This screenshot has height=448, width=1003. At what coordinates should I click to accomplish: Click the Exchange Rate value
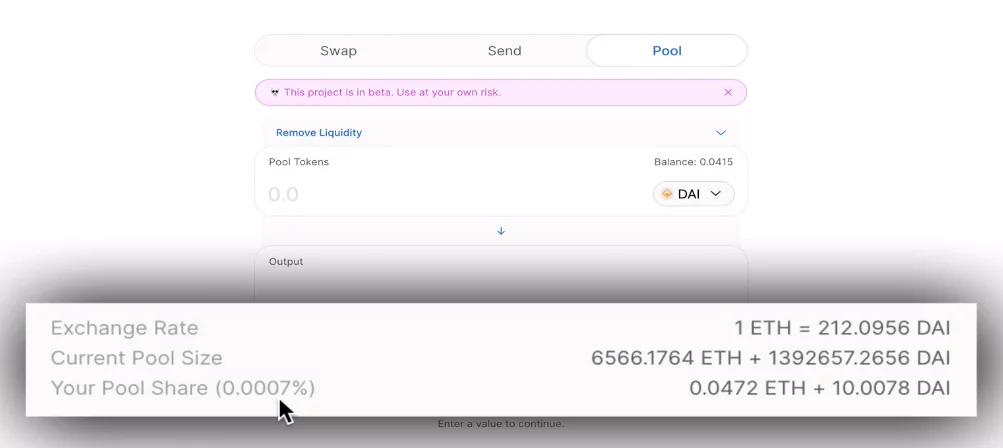click(x=842, y=328)
